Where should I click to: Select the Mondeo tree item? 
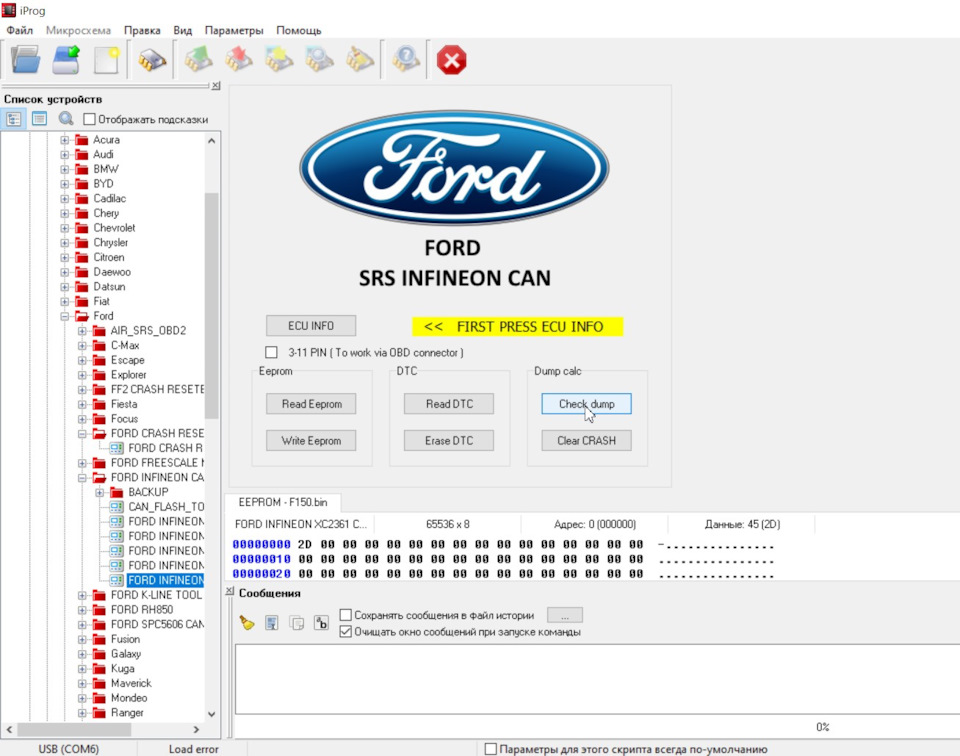128,698
